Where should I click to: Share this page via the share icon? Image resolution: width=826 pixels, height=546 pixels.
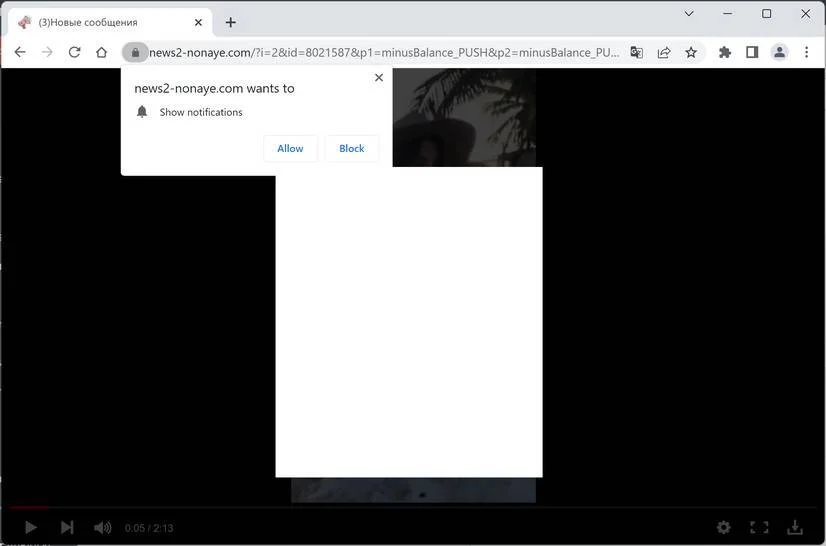click(664, 52)
